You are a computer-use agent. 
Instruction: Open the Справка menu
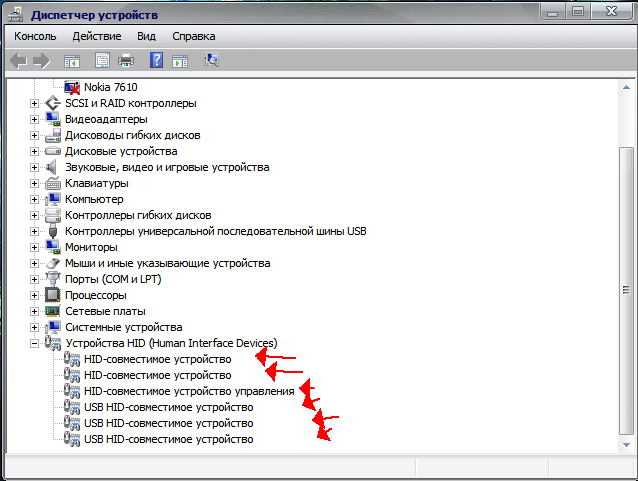(x=194, y=36)
